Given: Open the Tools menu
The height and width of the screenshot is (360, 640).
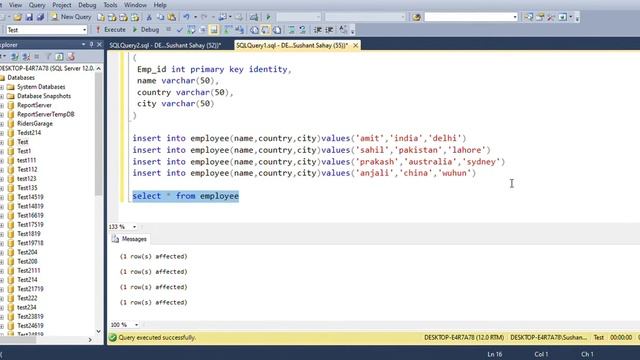Looking at the screenshot, I should 110,5.
